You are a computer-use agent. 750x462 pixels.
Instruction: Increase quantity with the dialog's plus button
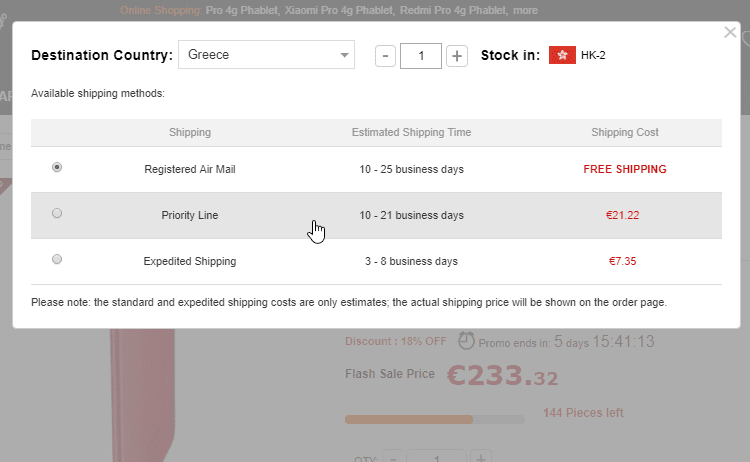[457, 56]
